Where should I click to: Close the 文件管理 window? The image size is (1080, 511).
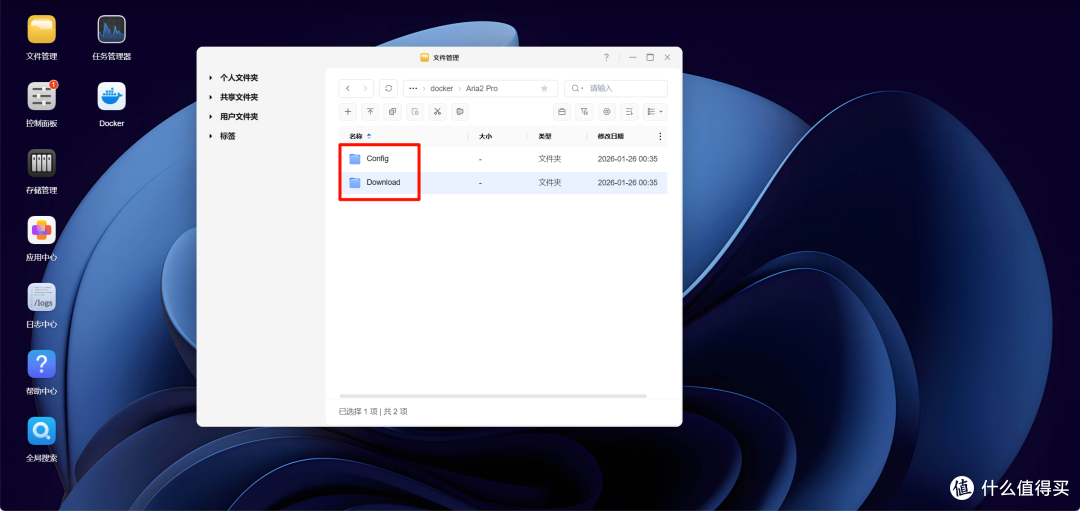tap(667, 57)
